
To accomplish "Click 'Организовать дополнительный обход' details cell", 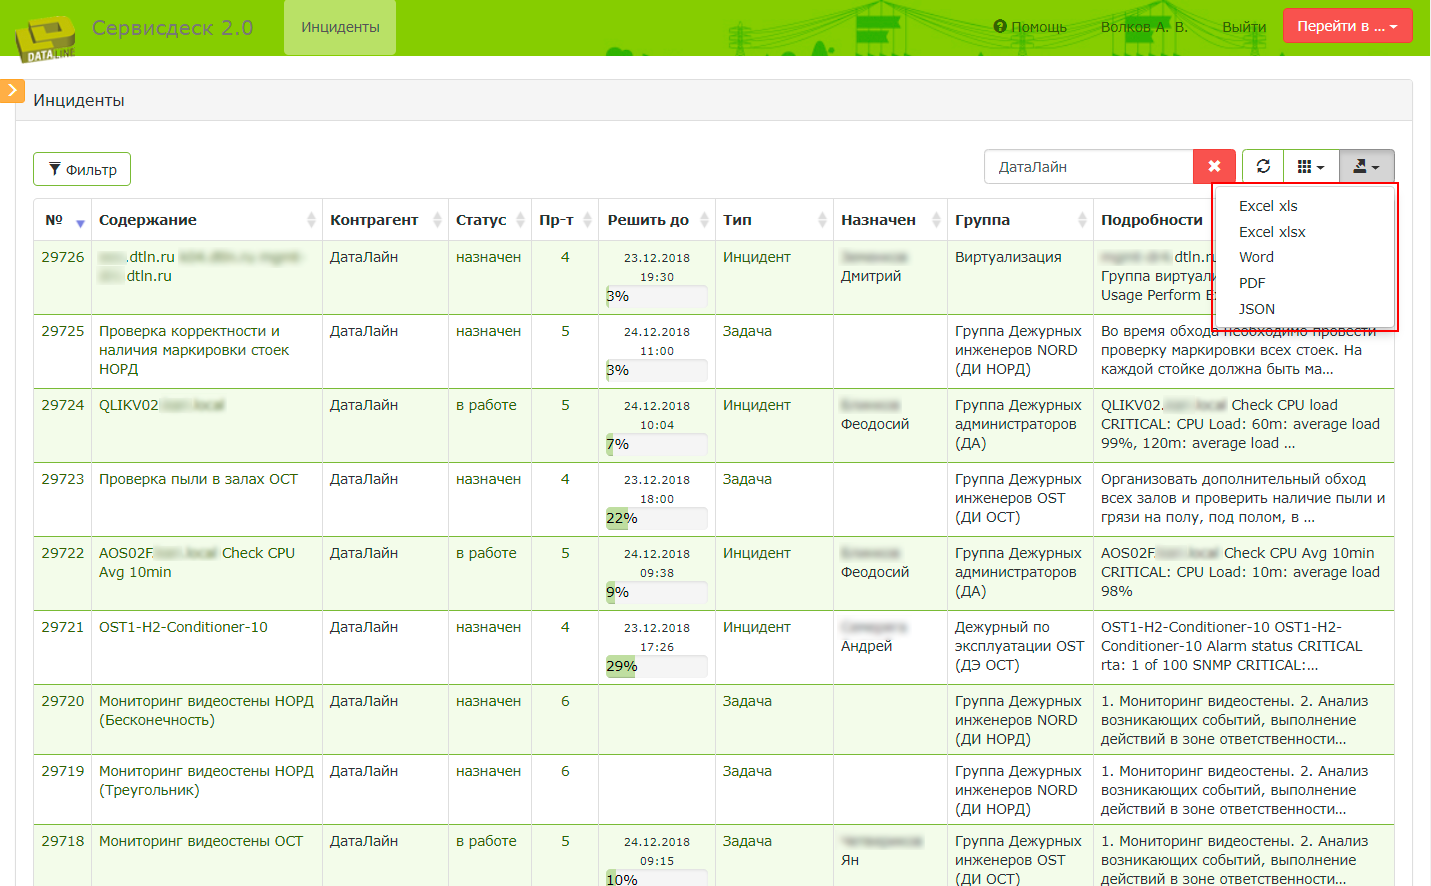I will pos(1243,498).
